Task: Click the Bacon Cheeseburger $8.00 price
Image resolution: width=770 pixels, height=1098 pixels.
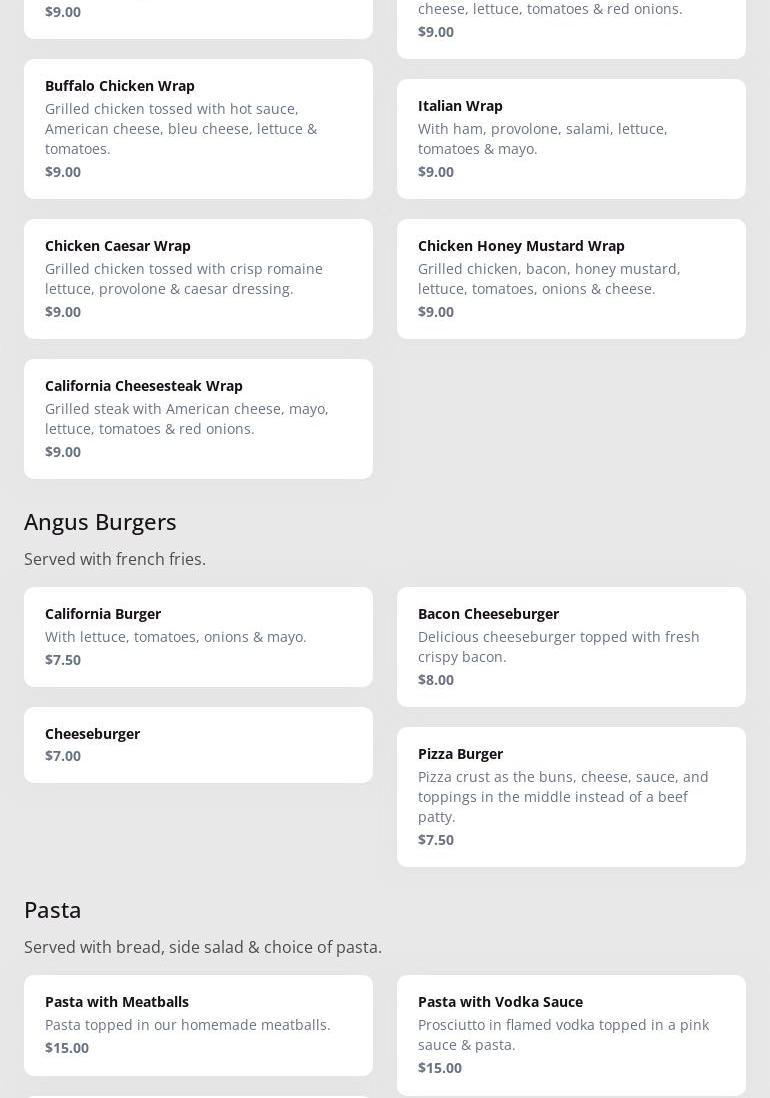Action: point(436,680)
